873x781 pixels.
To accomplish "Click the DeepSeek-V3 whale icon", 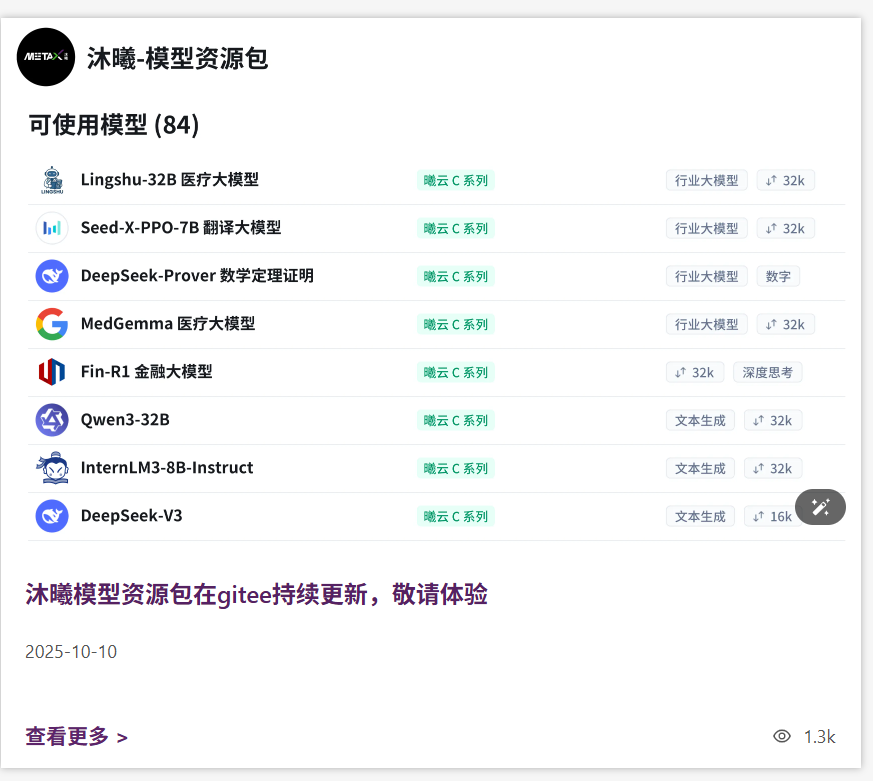I will coord(52,516).
